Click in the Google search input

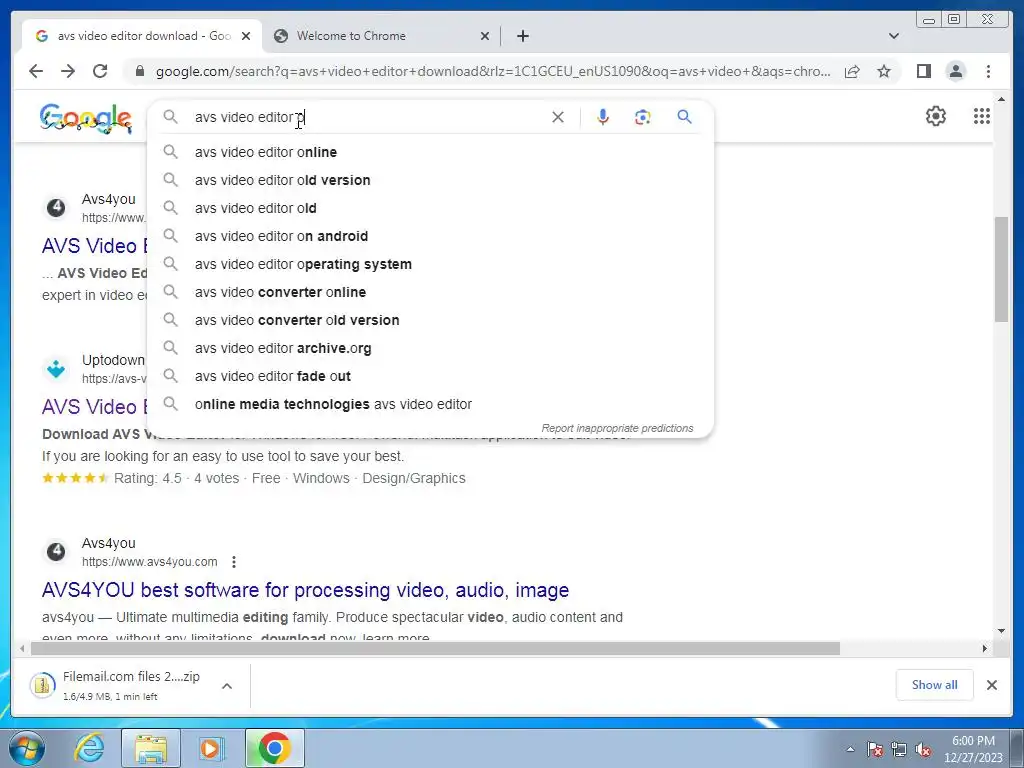(366, 117)
